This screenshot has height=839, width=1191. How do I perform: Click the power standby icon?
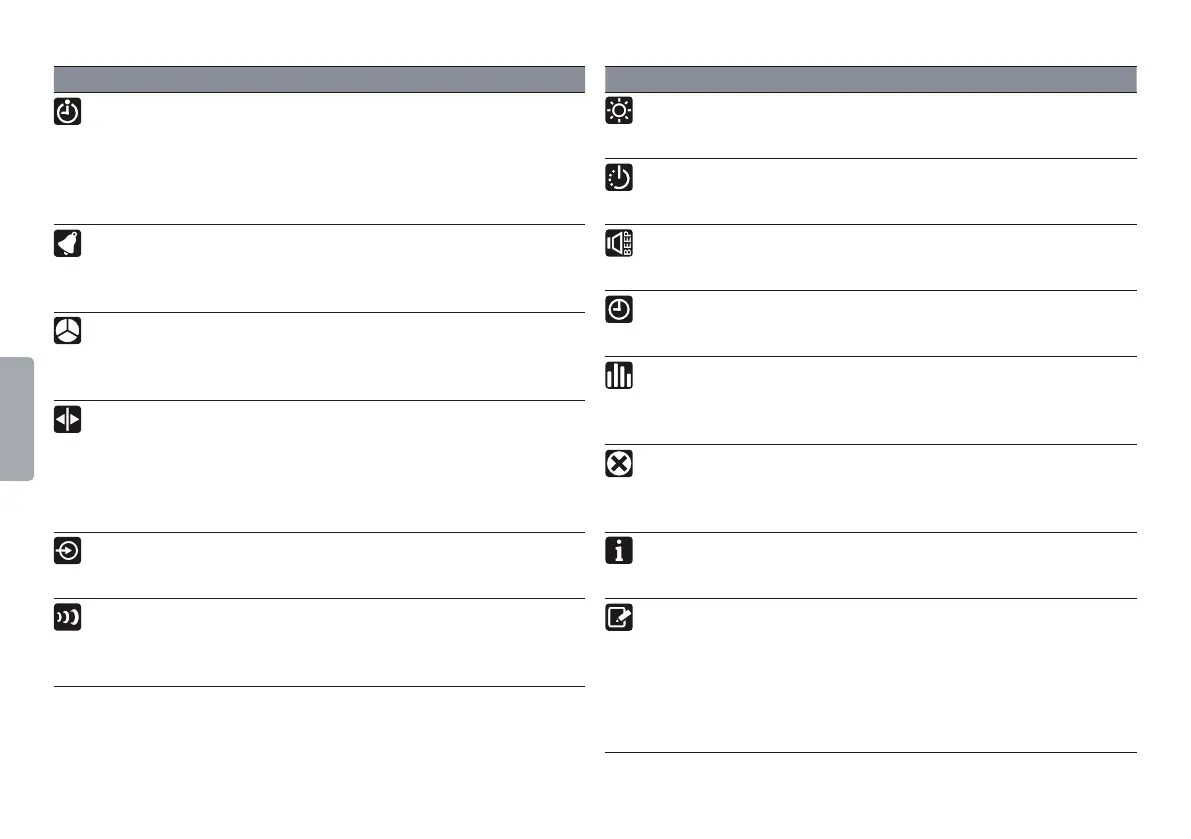pyautogui.click(x=620, y=178)
